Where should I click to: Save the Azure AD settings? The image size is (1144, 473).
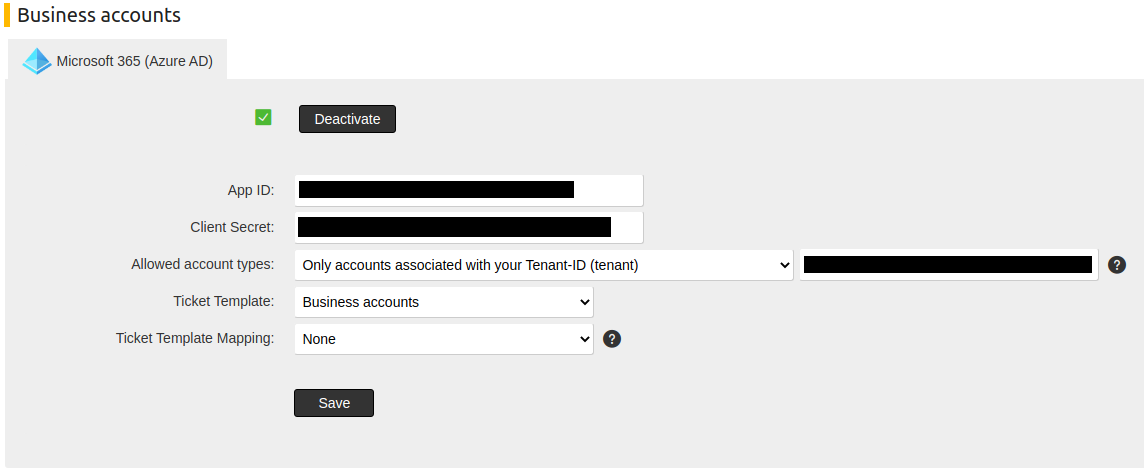334,403
